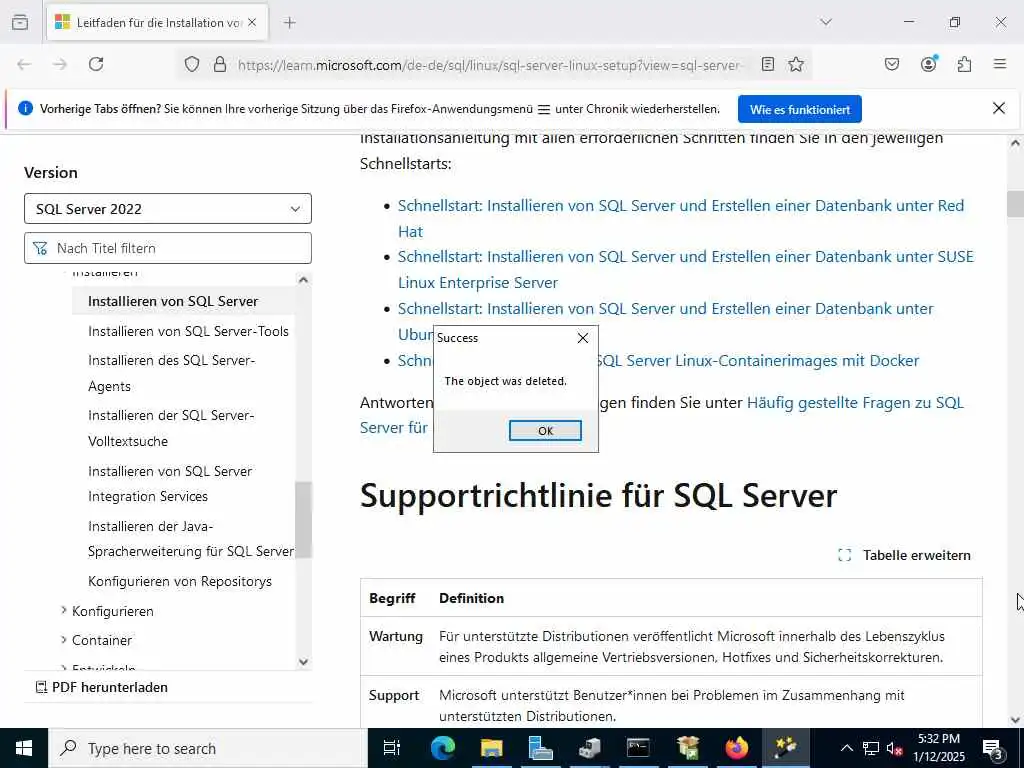Open the Windows Start menu

pyautogui.click(x=24, y=748)
